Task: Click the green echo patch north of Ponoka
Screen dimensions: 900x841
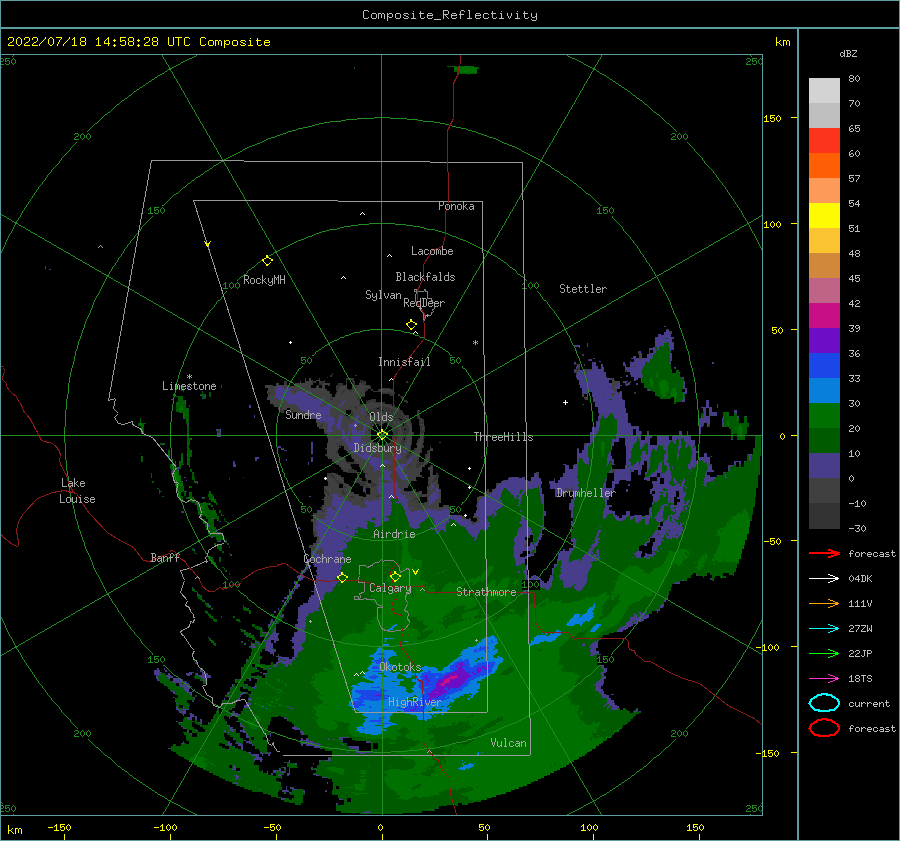Action: tap(466, 69)
